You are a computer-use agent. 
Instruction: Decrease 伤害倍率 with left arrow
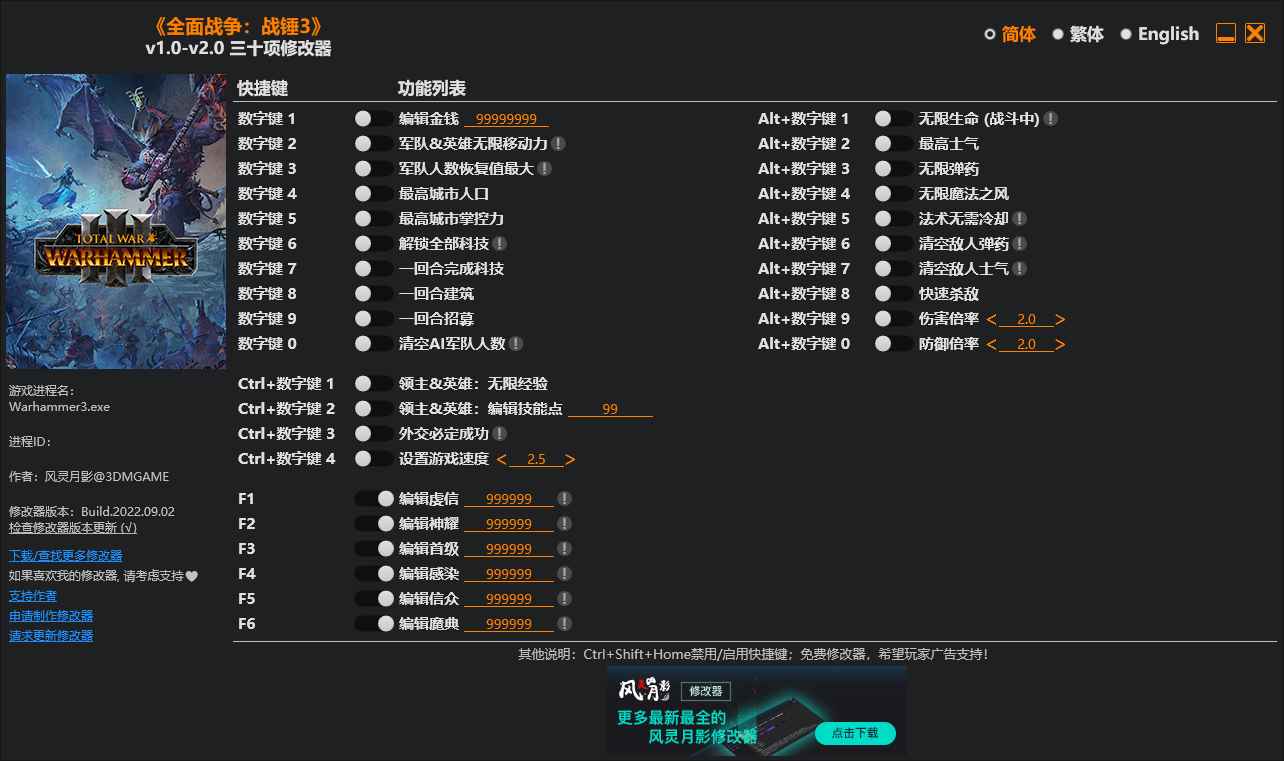pyautogui.click(x=992, y=320)
